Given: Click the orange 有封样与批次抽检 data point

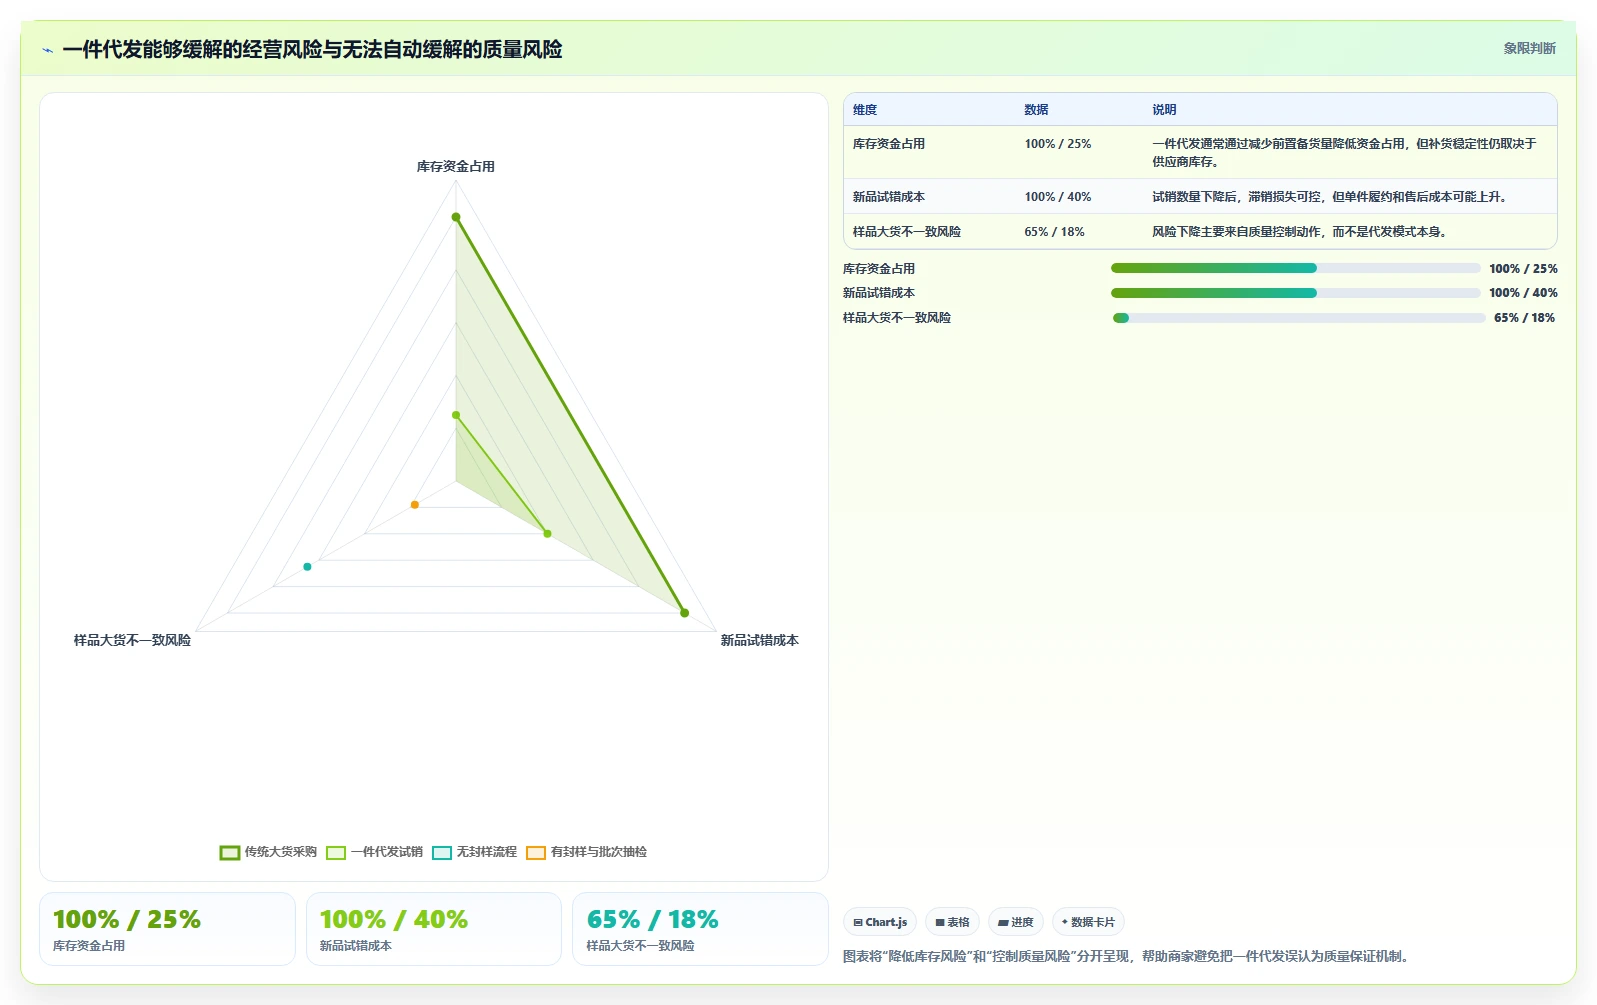Looking at the screenshot, I should coord(415,505).
